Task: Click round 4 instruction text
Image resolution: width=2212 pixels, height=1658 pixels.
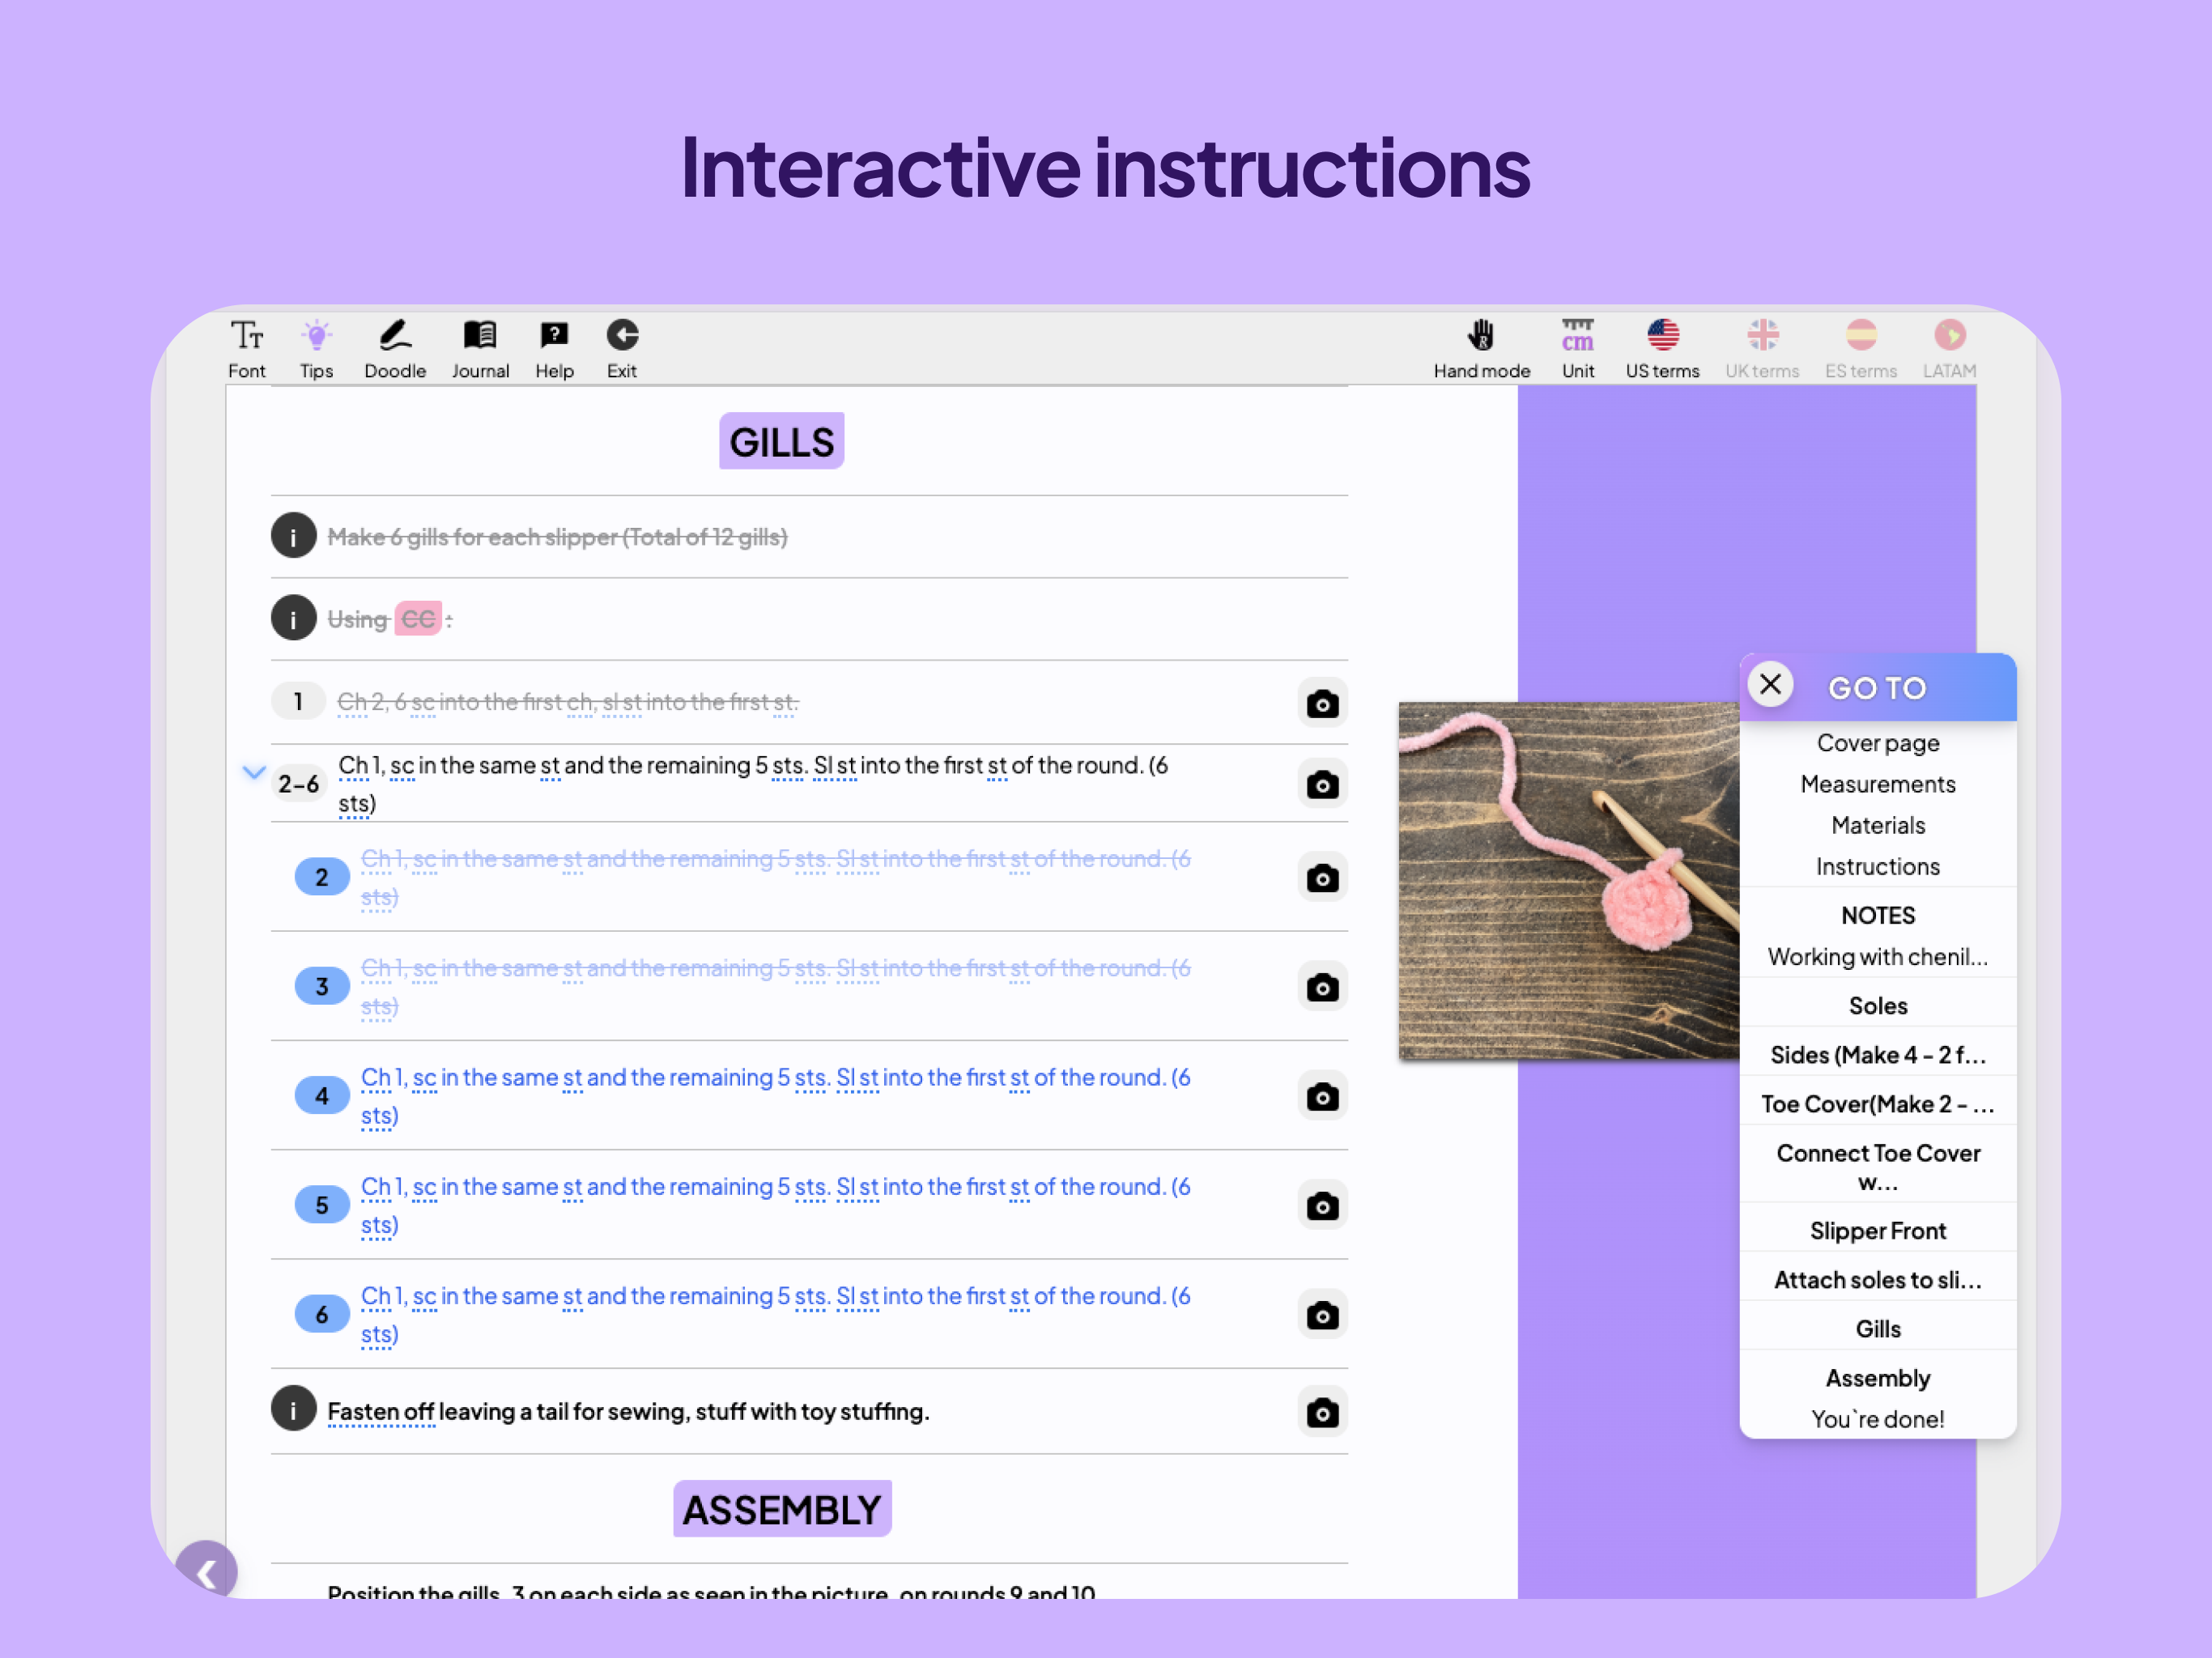Action: (x=775, y=1096)
